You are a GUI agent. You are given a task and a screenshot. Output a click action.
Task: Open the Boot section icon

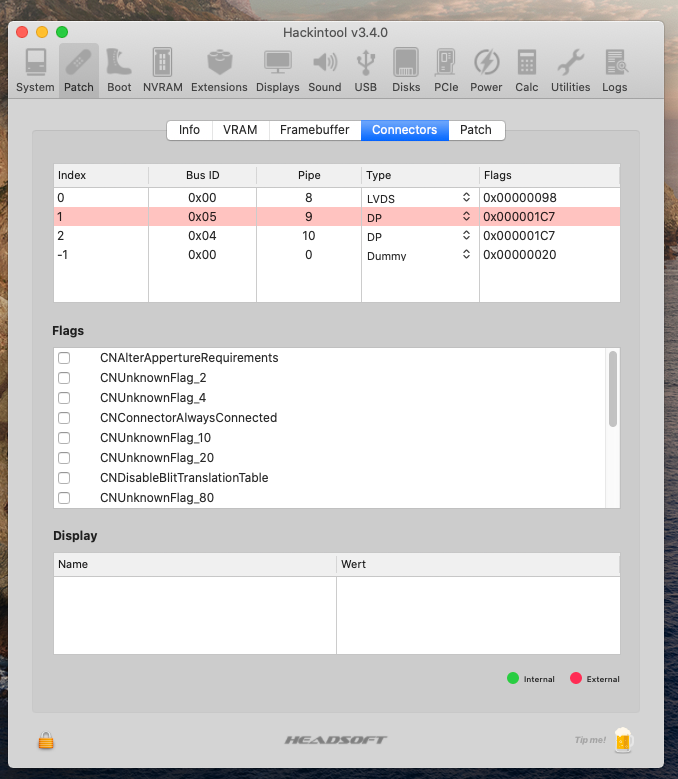(x=119, y=71)
